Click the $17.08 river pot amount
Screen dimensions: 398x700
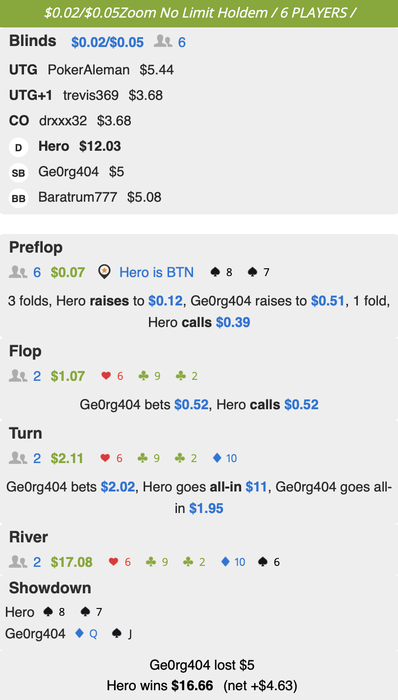coord(71,562)
